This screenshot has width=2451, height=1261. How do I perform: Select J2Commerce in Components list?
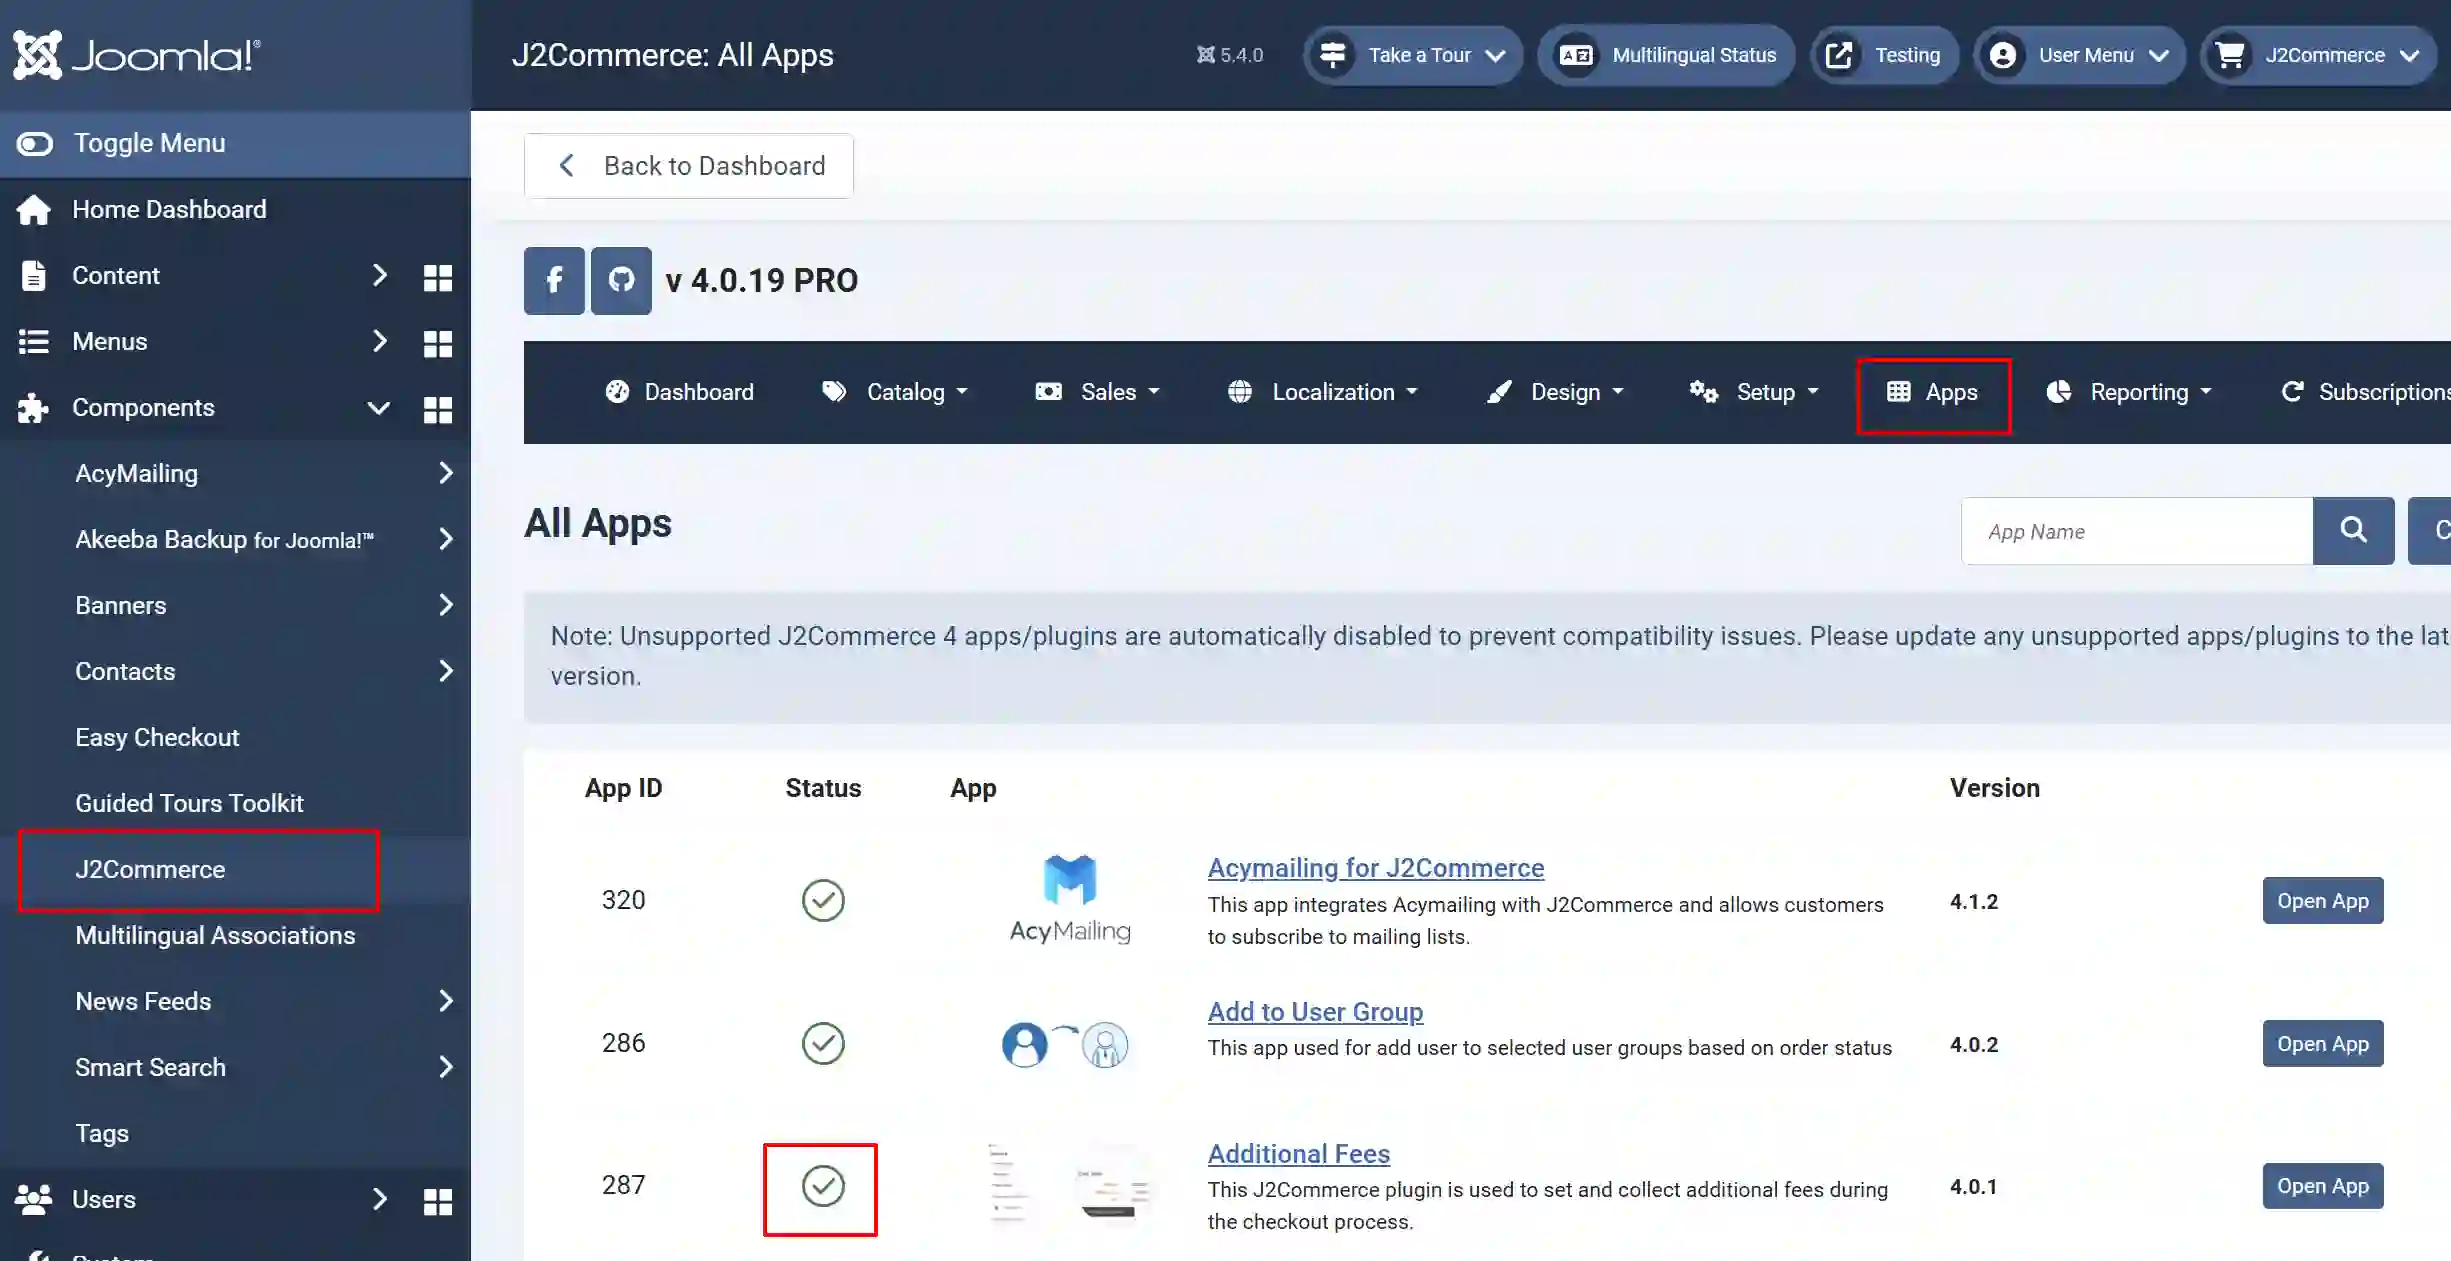pos(150,869)
